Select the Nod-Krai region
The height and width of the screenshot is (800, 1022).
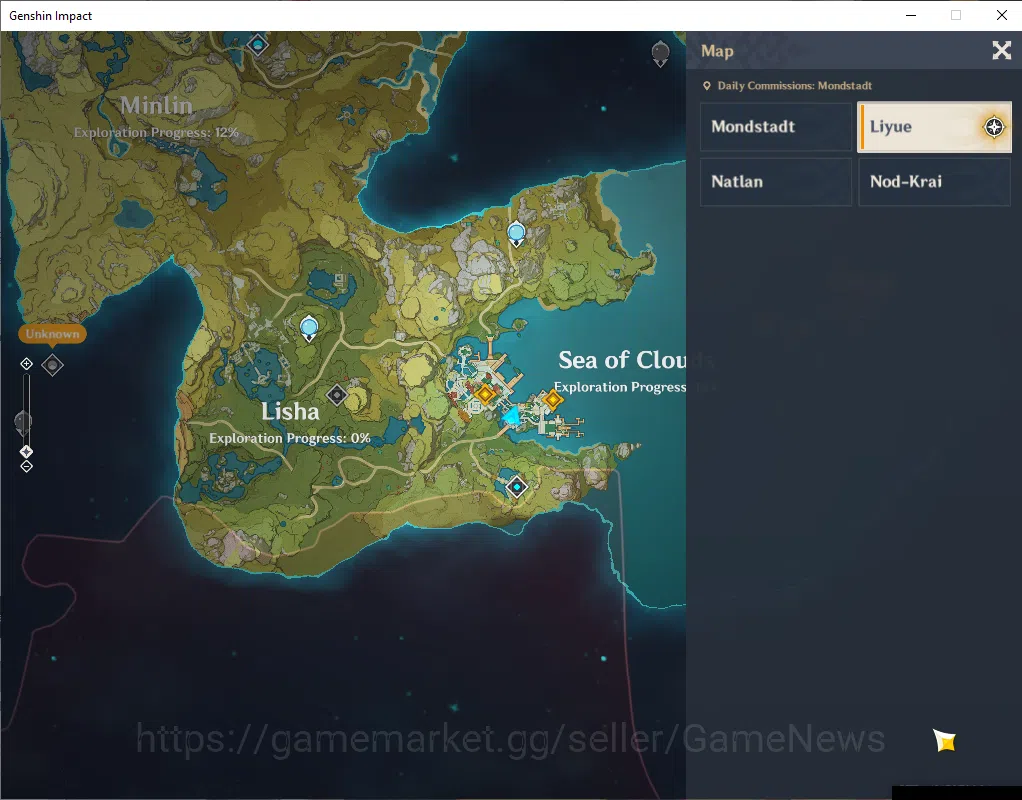click(x=934, y=181)
